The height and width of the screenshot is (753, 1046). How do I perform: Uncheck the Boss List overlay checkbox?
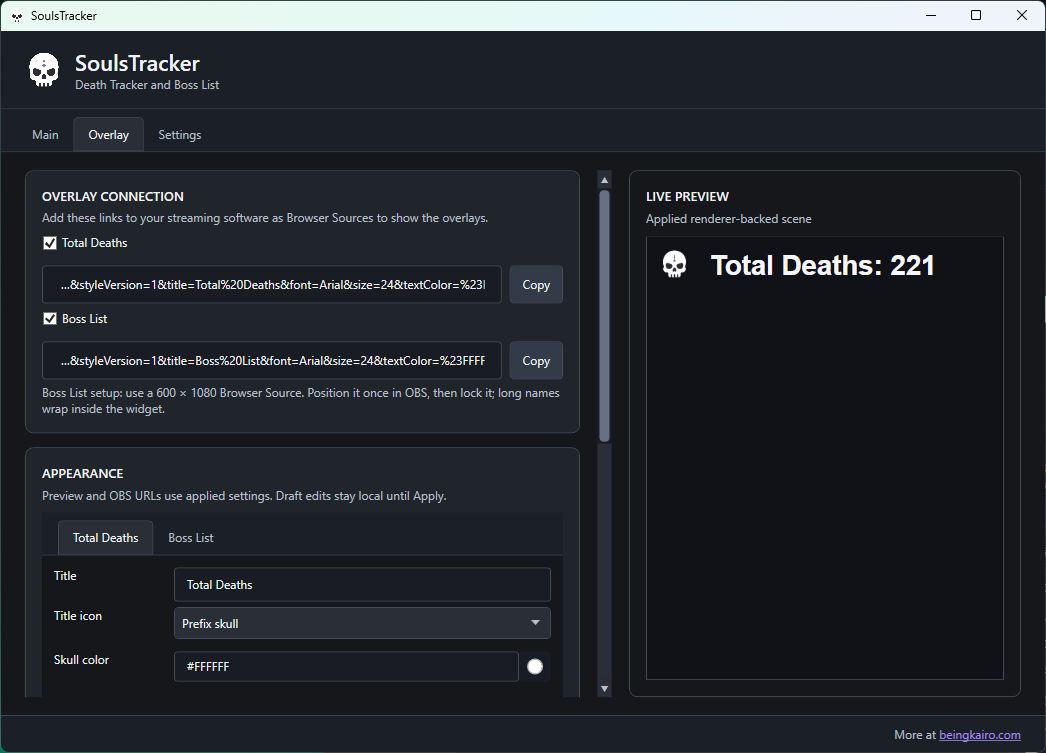(50, 319)
